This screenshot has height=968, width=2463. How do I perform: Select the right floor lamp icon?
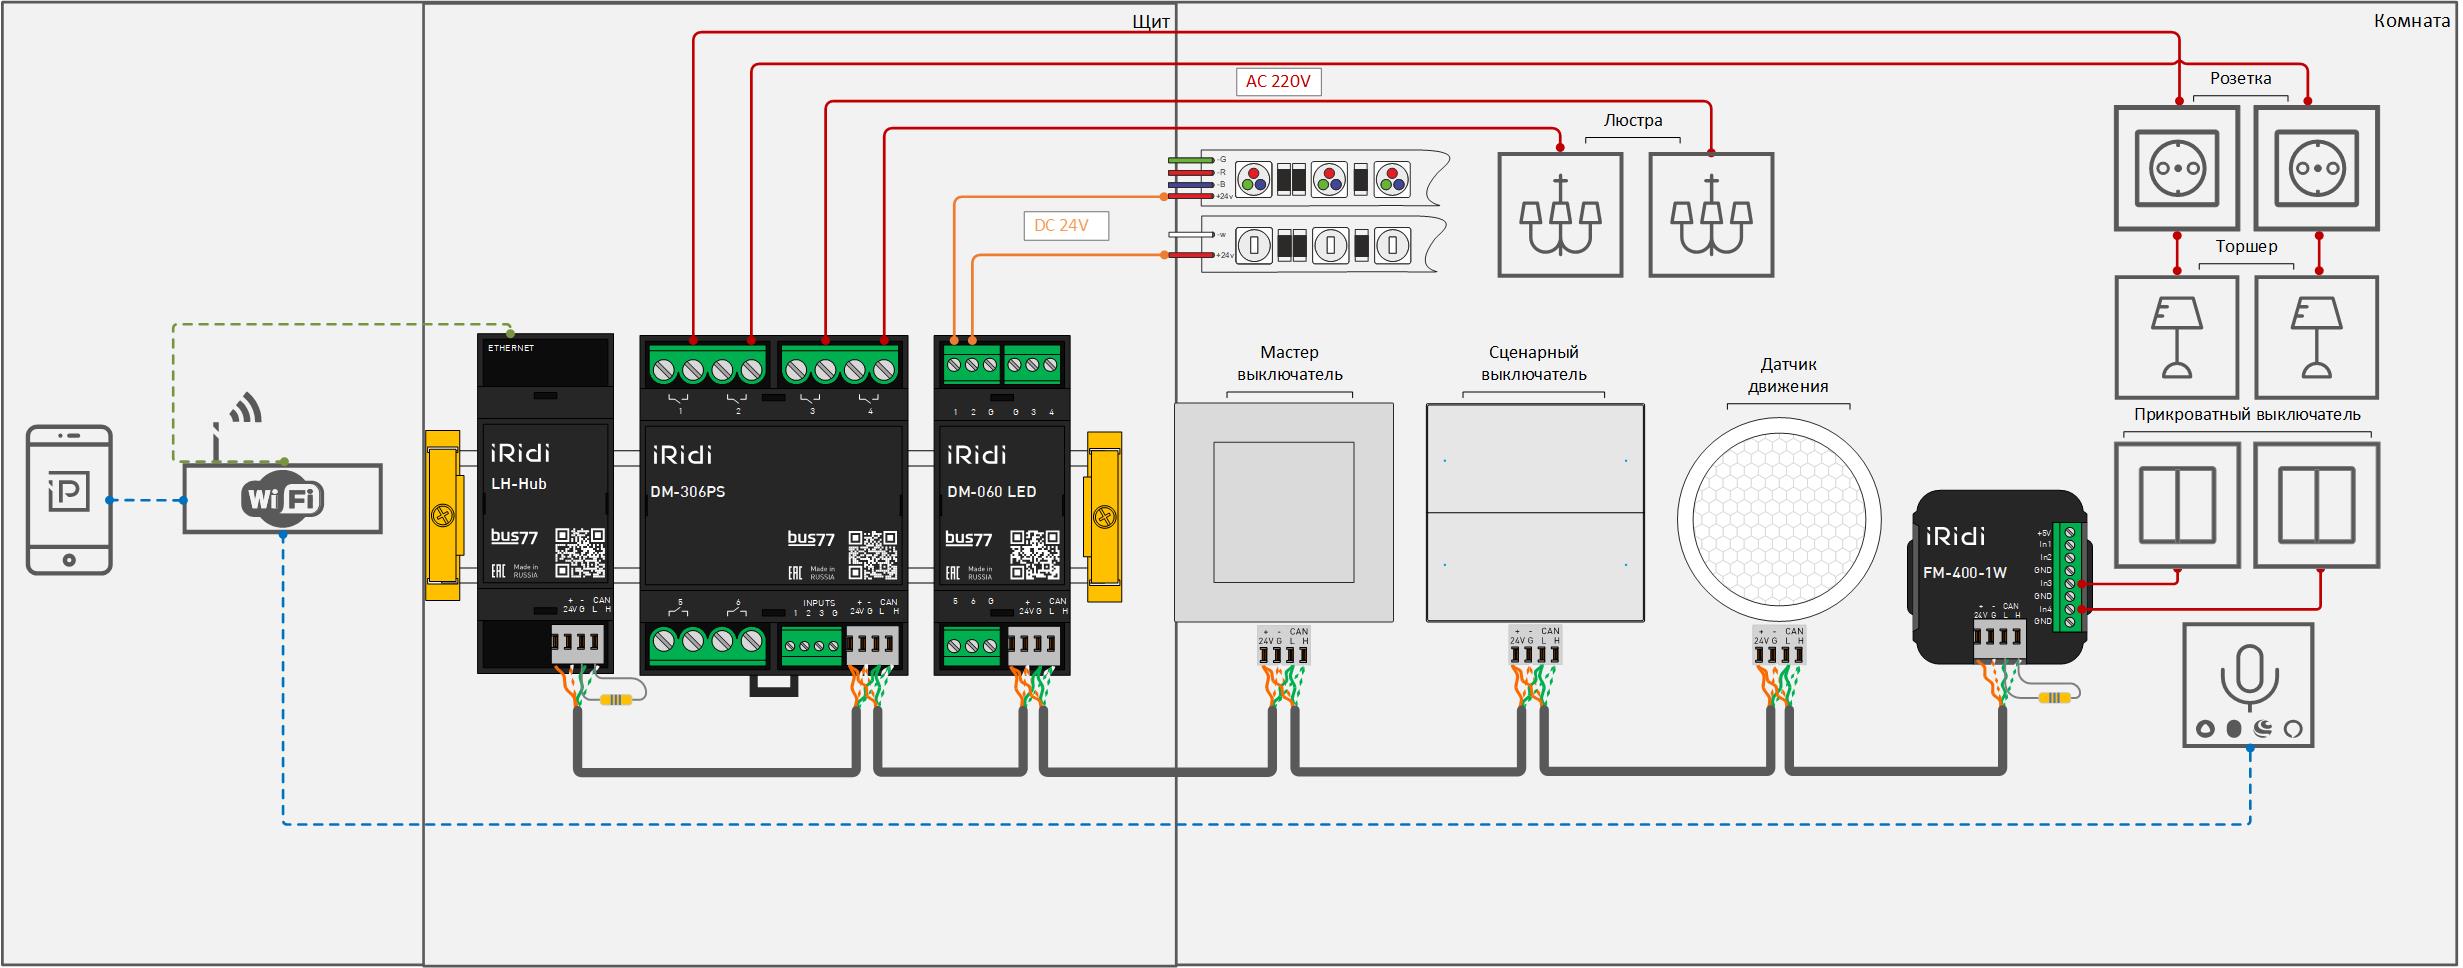pos(2316,338)
